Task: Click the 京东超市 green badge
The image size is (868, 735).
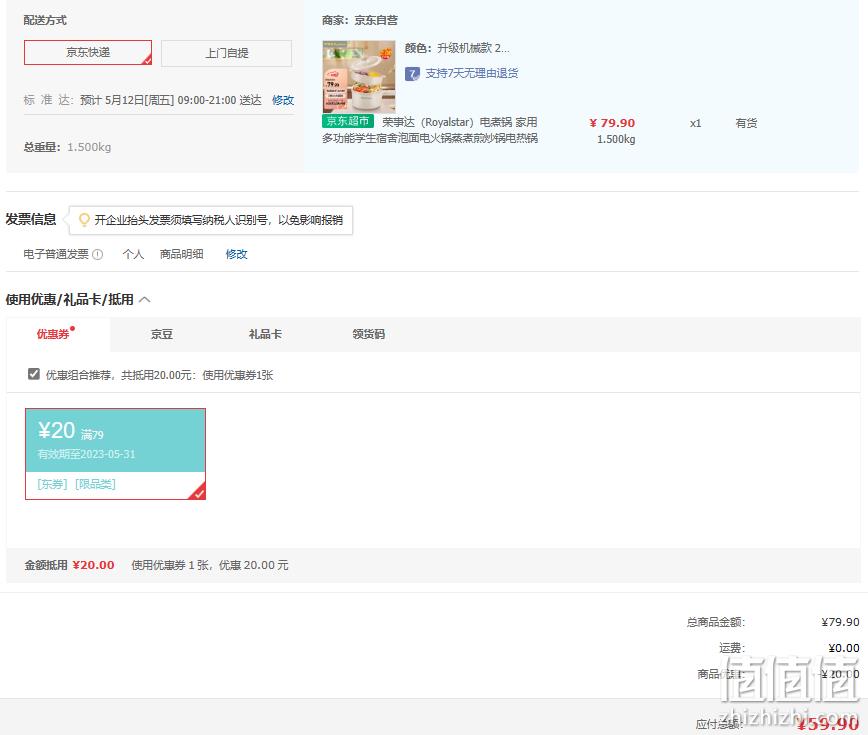Action: pyautogui.click(x=348, y=121)
